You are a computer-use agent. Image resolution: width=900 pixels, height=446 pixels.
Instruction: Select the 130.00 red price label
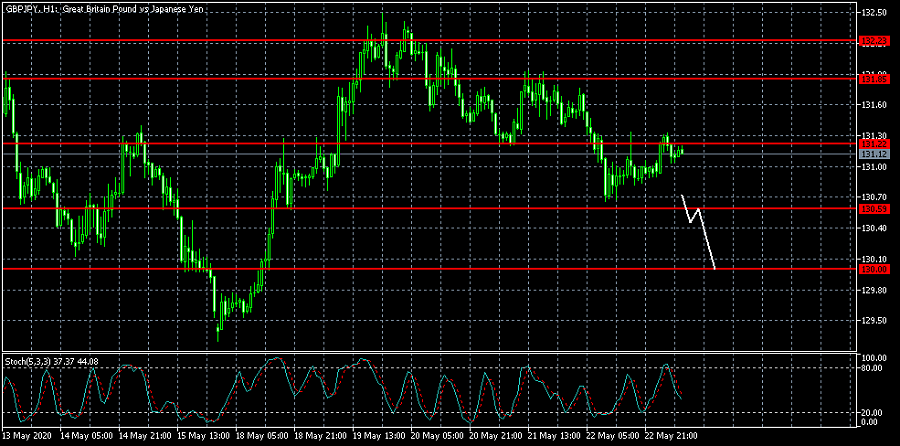pyautogui.click(x=874, y=270)
